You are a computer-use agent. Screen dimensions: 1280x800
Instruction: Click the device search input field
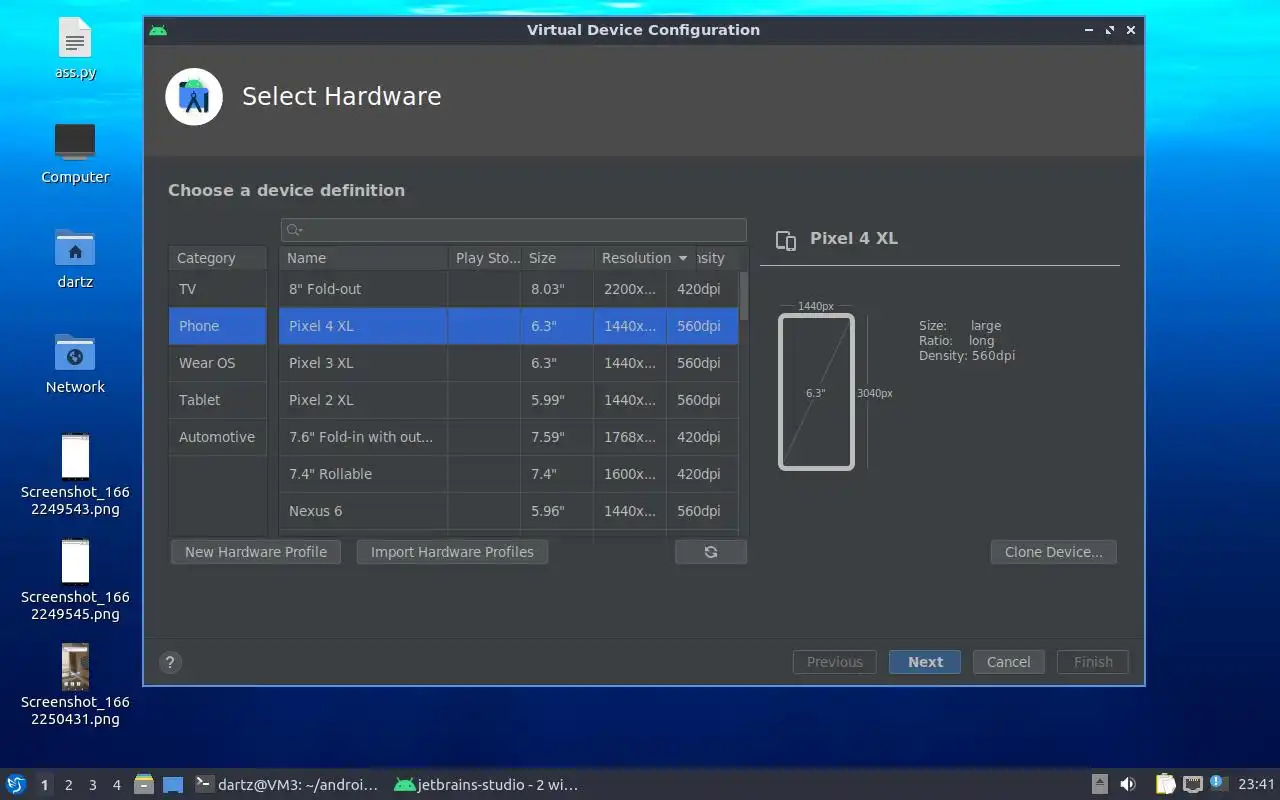coord(514,230)
